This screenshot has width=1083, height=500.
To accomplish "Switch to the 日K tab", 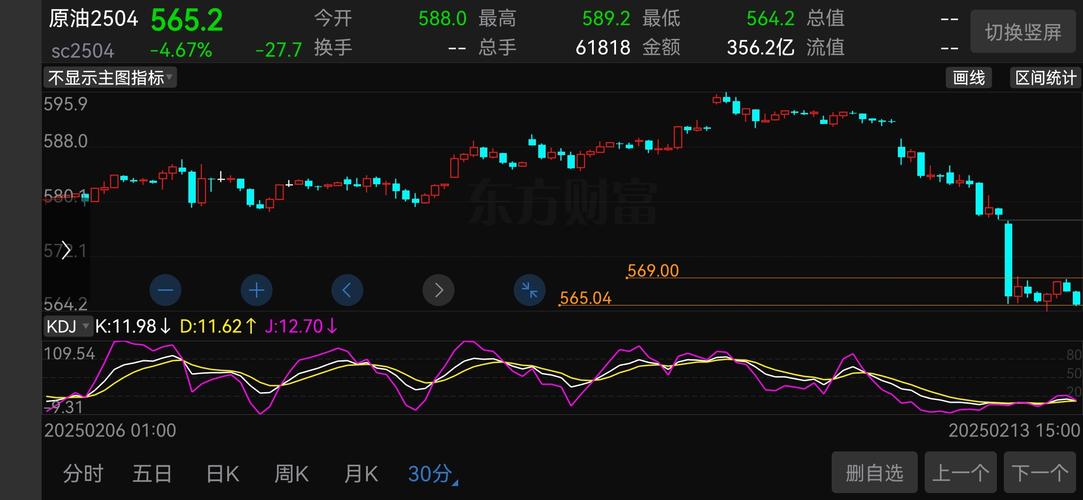I will (222, 474).
